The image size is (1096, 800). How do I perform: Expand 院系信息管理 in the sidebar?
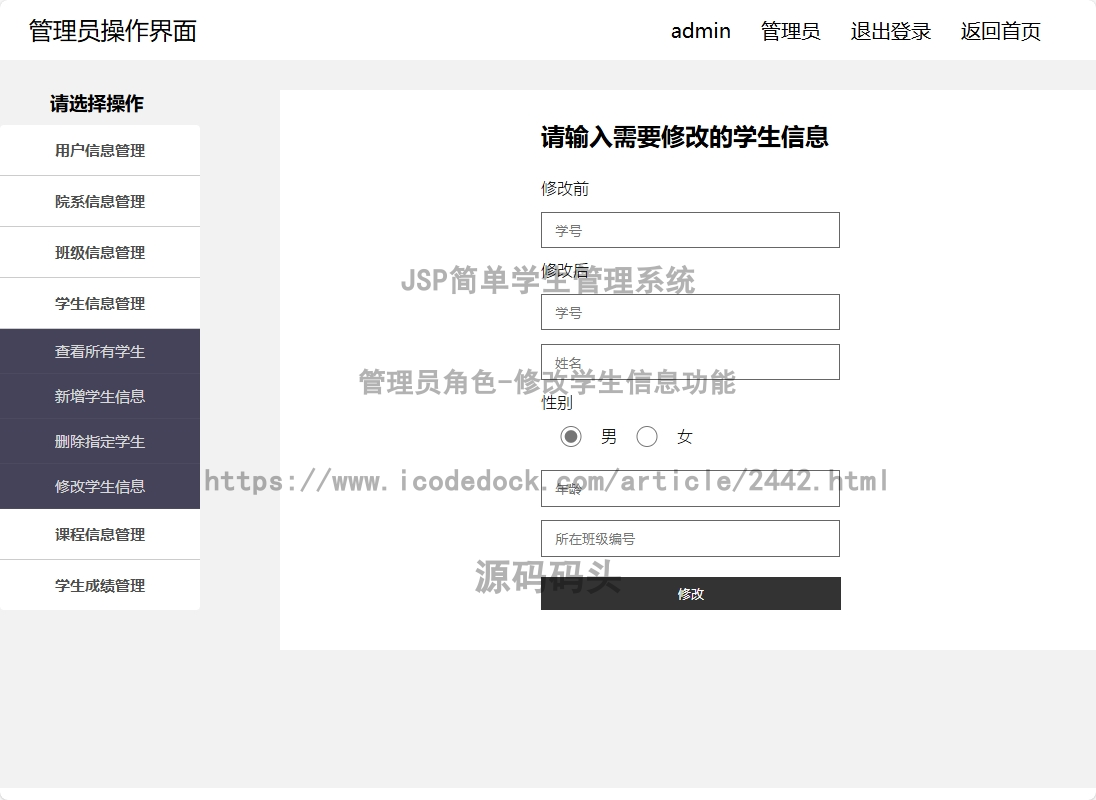[x=100, y=201]
